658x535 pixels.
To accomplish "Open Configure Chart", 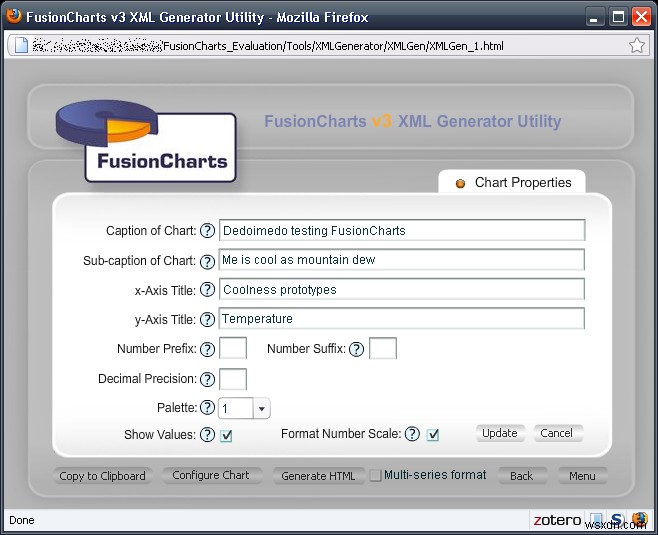I will (x=211, y=475).
